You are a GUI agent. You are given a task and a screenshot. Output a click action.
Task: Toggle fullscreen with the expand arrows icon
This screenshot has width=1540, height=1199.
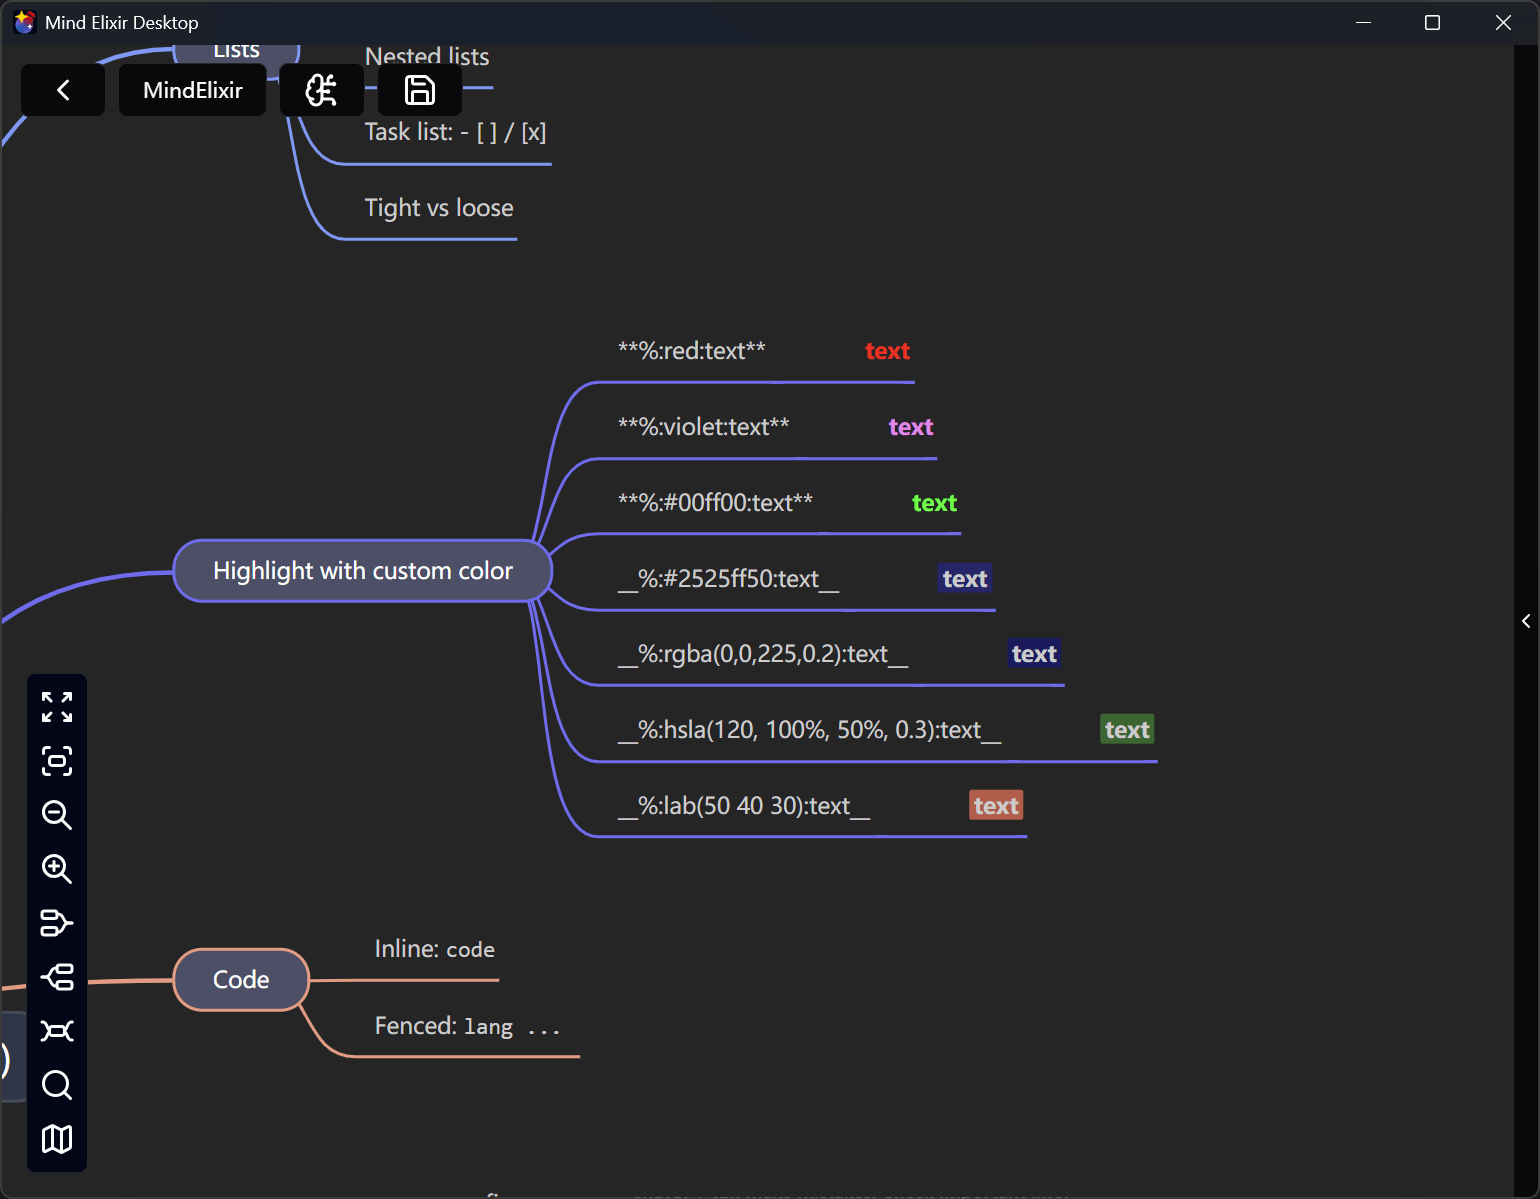pos(57,707)
